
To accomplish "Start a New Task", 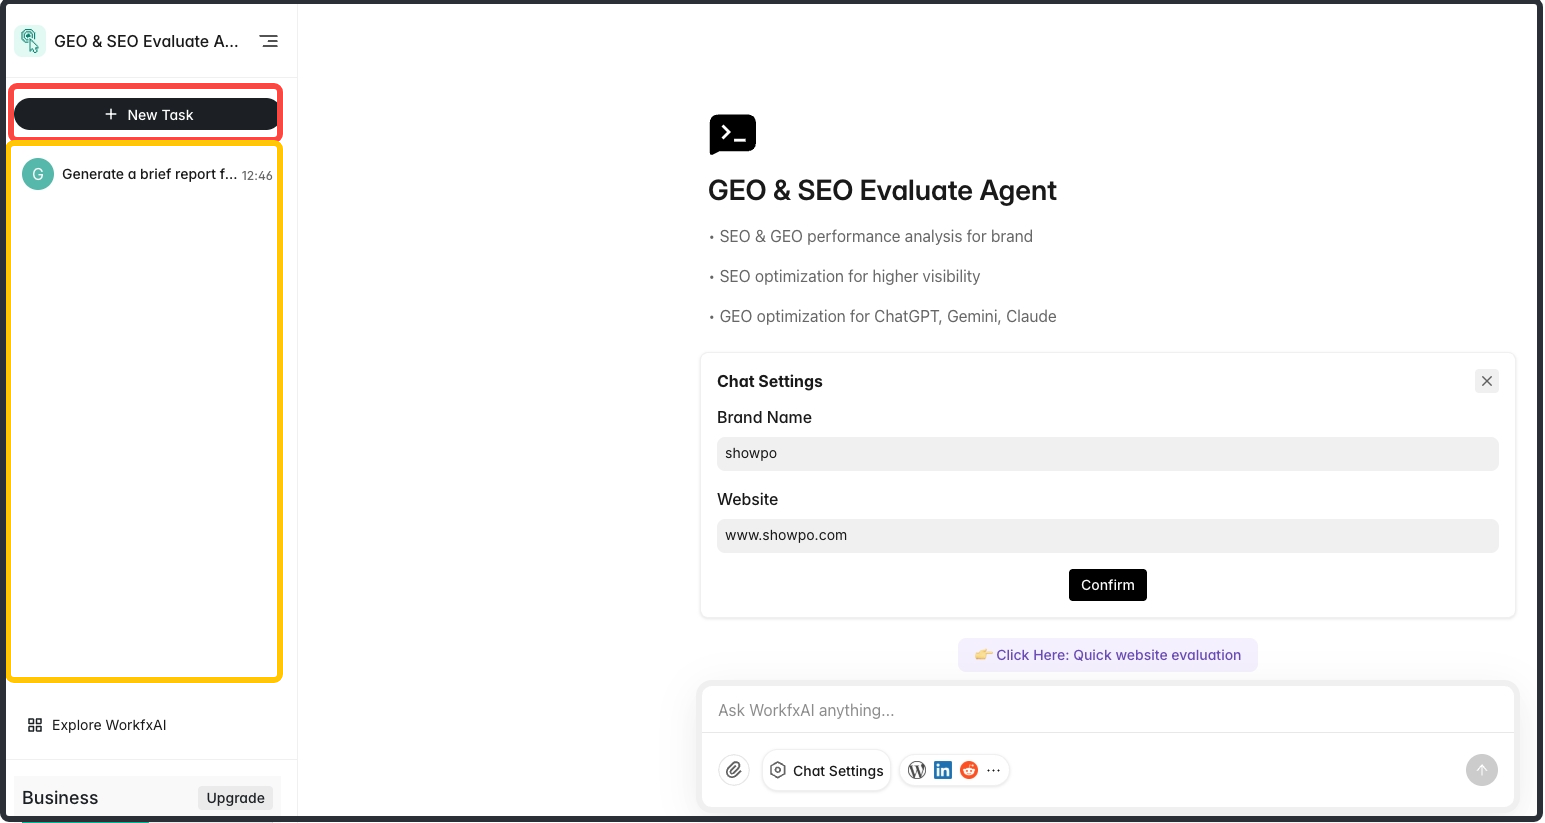I will pos(146,114).
